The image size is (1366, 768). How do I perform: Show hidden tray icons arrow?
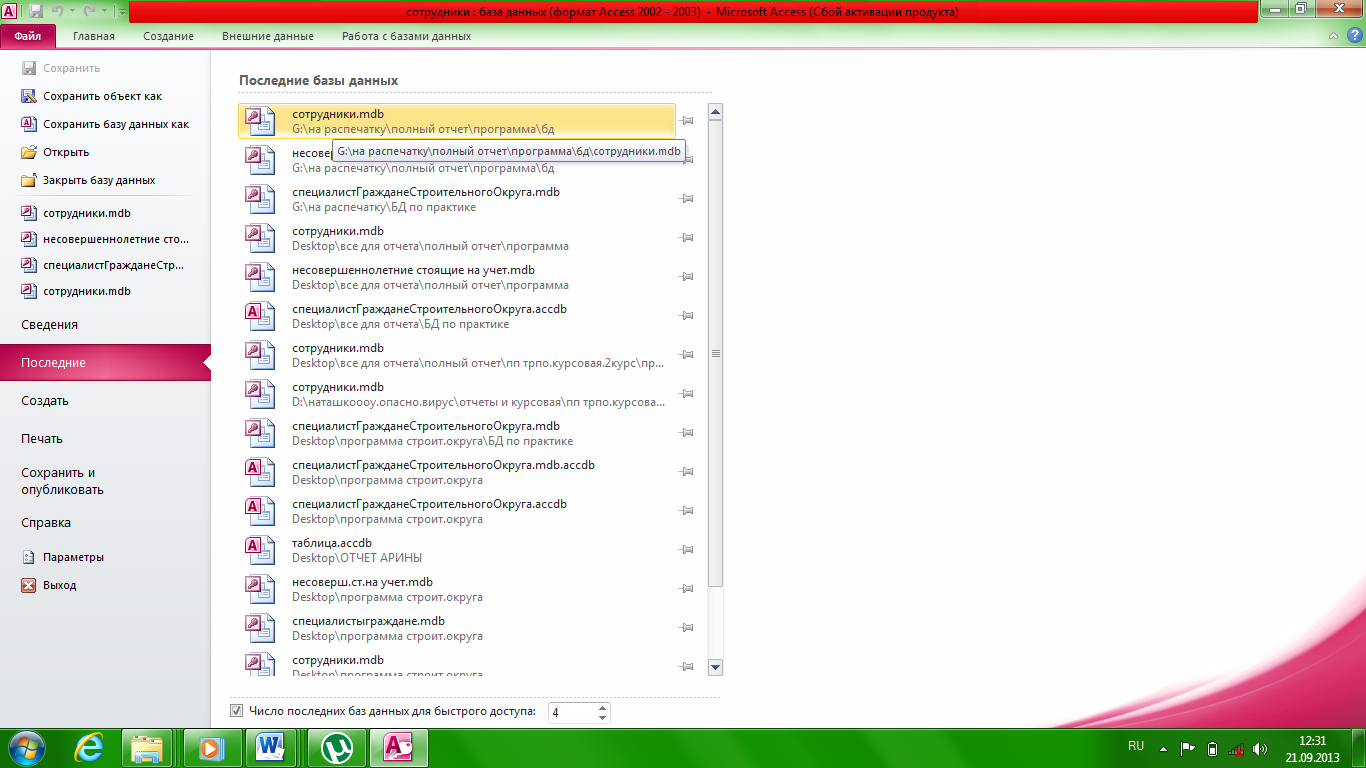pyautogui.click(x=1163, y=748)
